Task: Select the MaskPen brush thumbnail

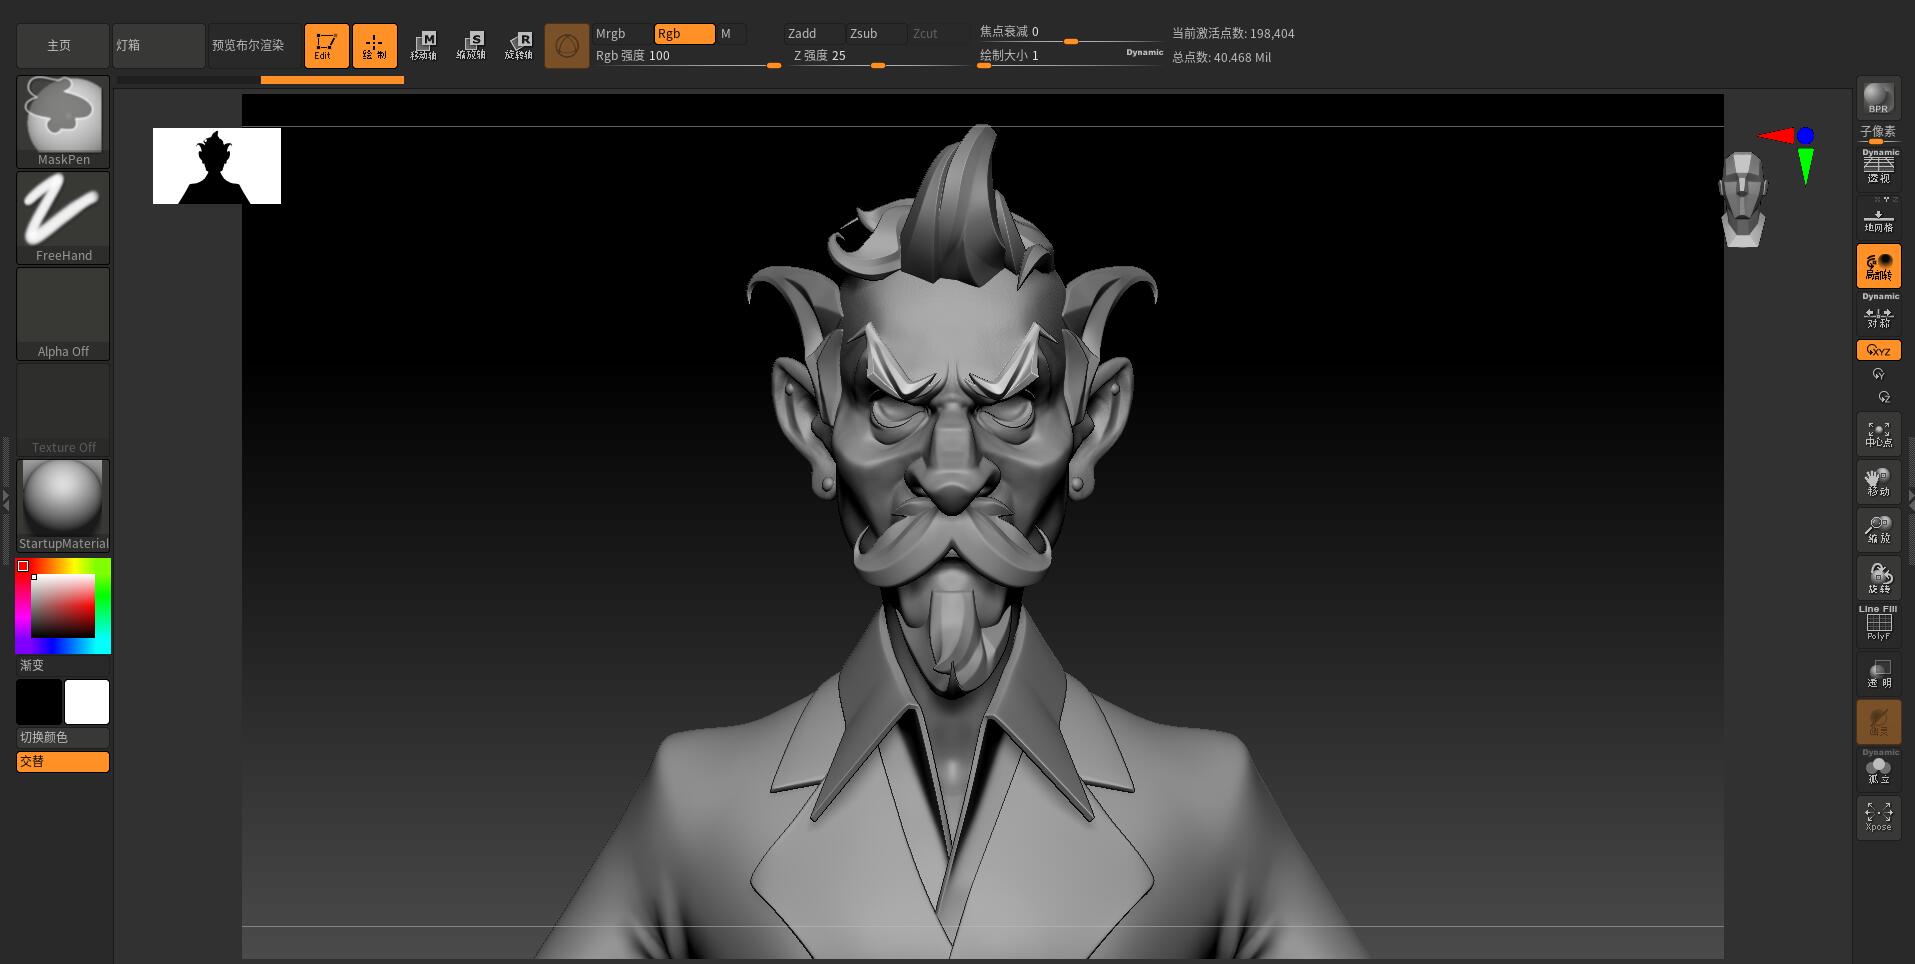Action: tap(63, 121)
